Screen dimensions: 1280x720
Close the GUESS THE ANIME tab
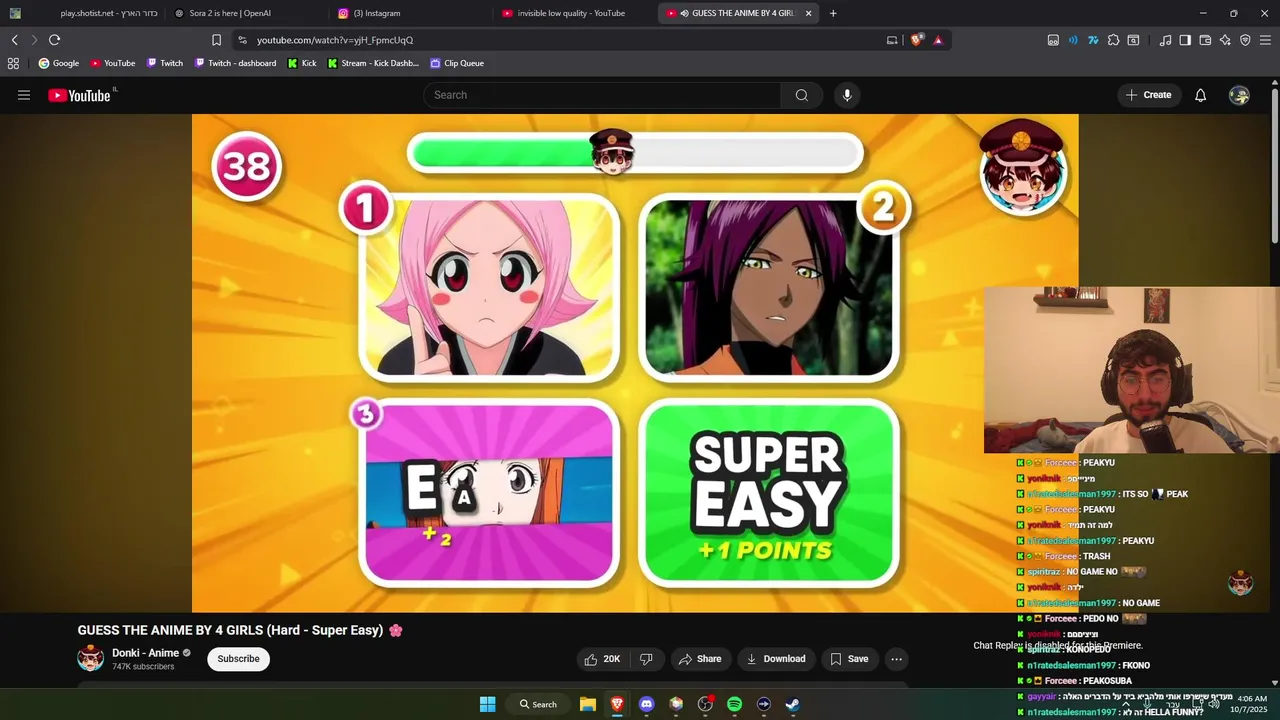pos(808,13)
